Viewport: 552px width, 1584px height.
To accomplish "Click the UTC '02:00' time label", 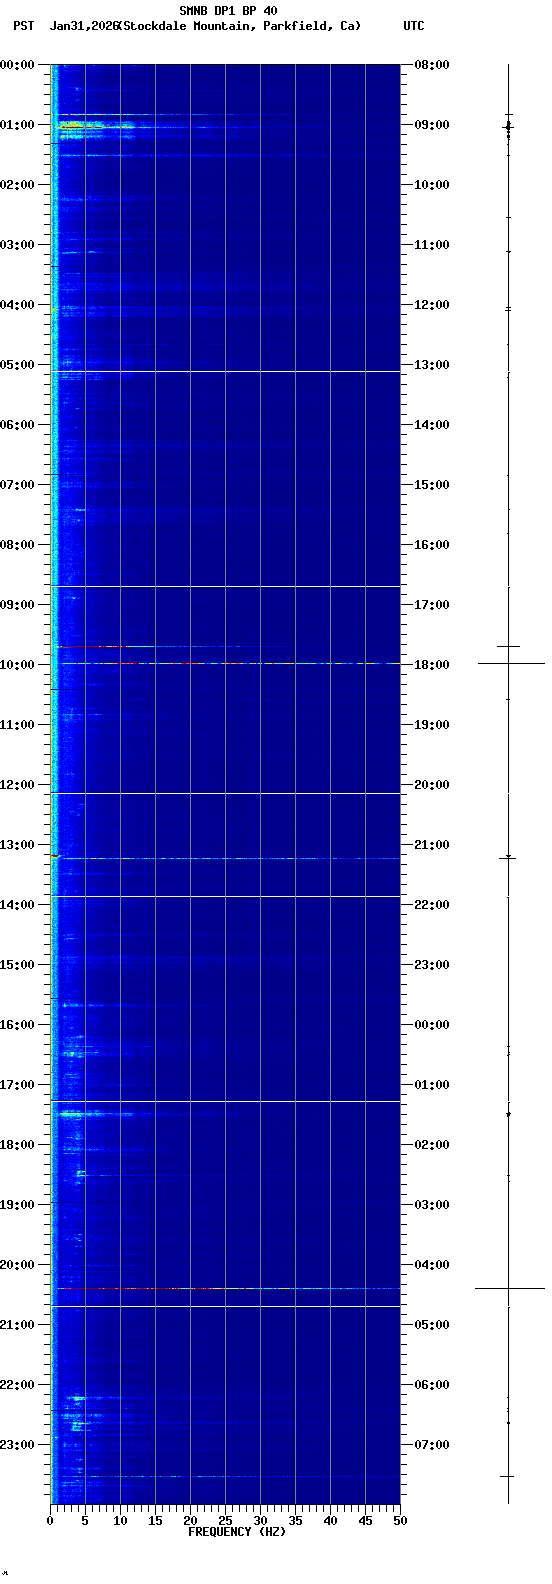I will pos(432,1145).
